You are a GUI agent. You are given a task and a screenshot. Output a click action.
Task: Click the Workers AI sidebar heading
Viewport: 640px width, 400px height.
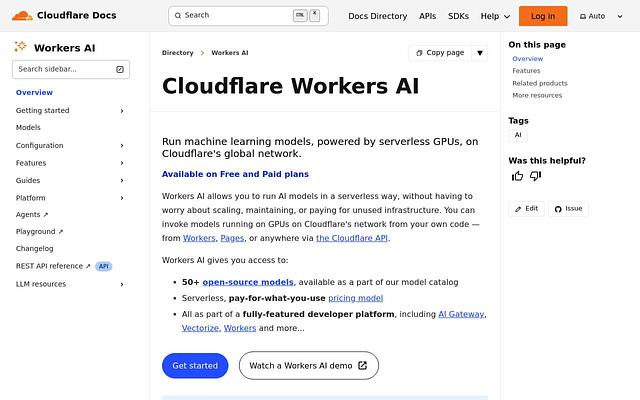click(x=64, y=48)
